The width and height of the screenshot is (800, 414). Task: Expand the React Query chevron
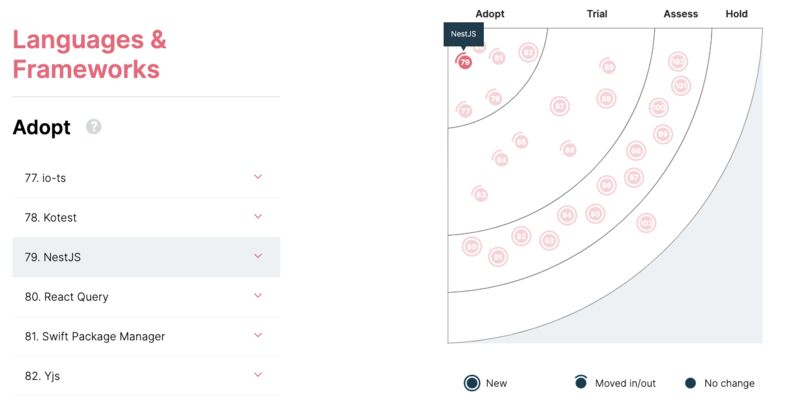[258, 296]
